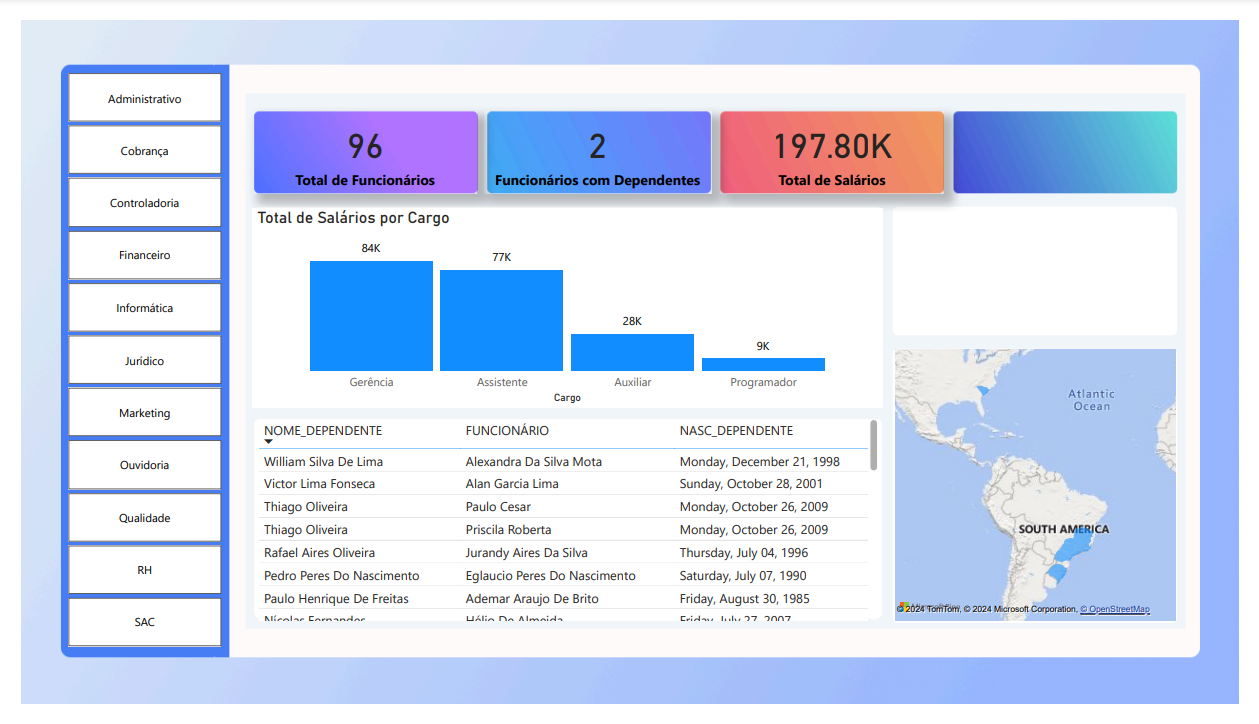Select Marketing from the department list
The width and height of the screenshot is (1259, 724).
pyautogui.click(x=145, y=413)
